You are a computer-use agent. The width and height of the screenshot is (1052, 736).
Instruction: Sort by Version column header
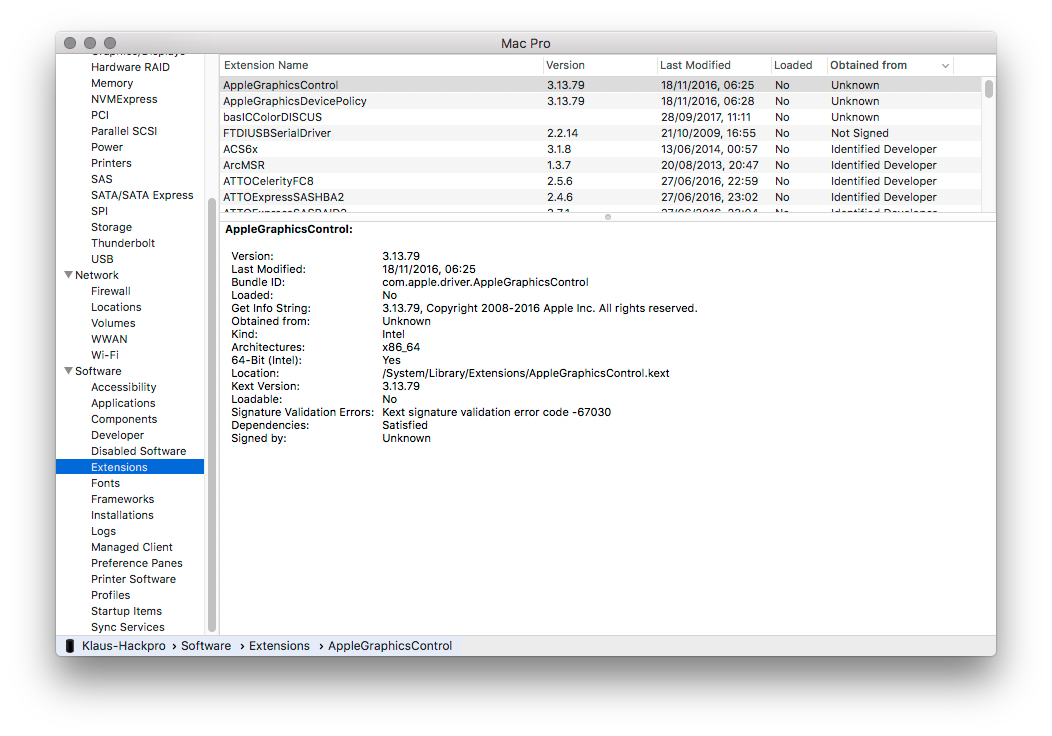(x=600, y=66)
